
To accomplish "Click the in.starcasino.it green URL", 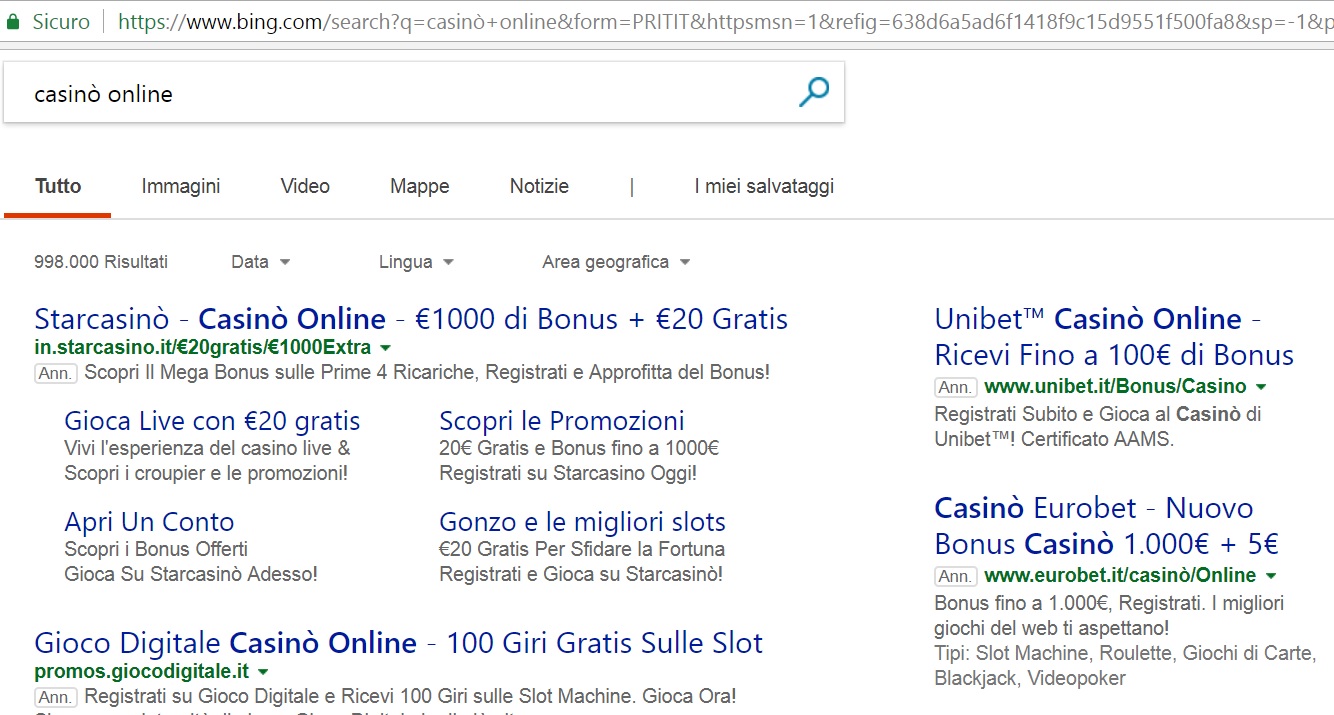I will coord(202,348).
